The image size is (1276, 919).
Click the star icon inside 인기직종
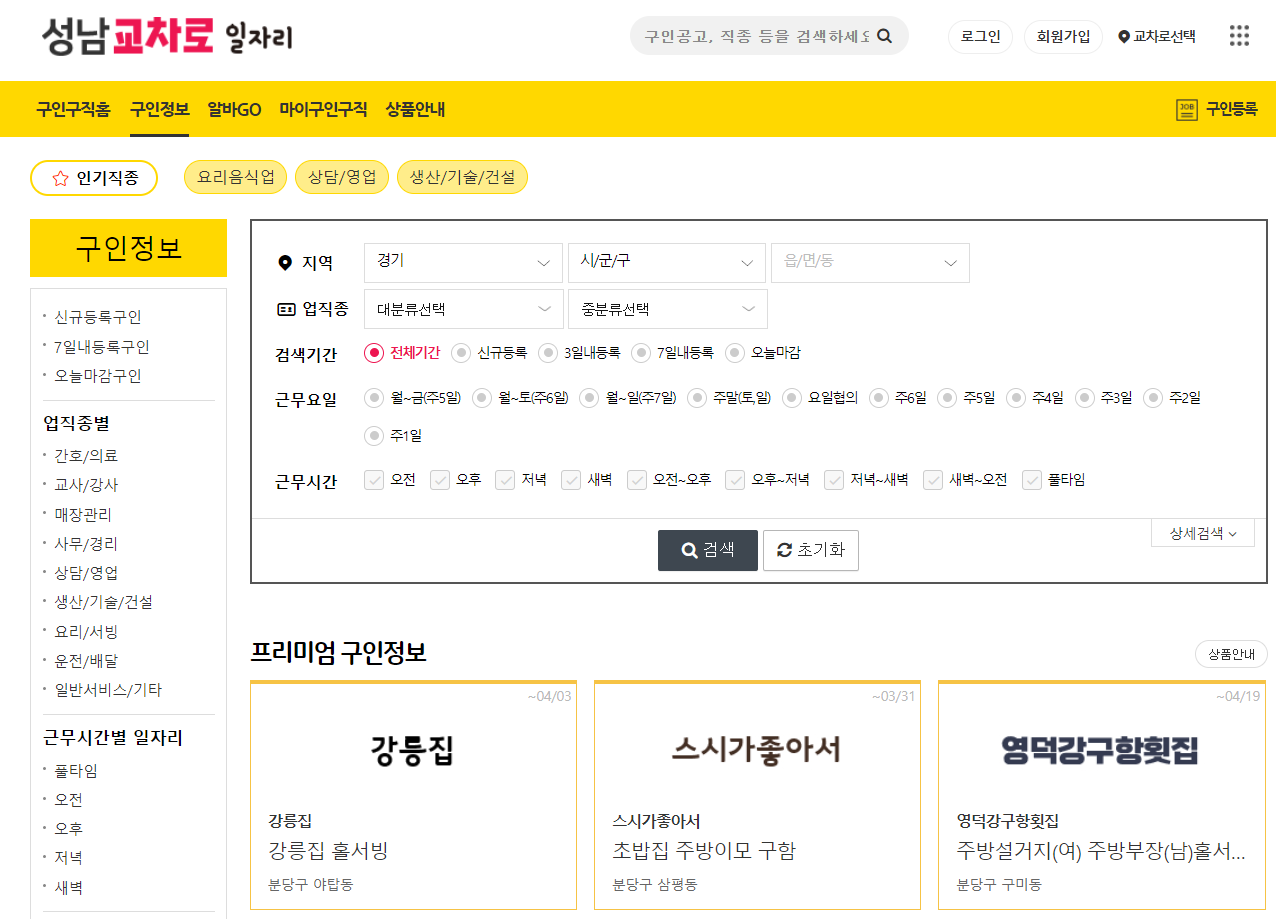[x=59, y=177]
